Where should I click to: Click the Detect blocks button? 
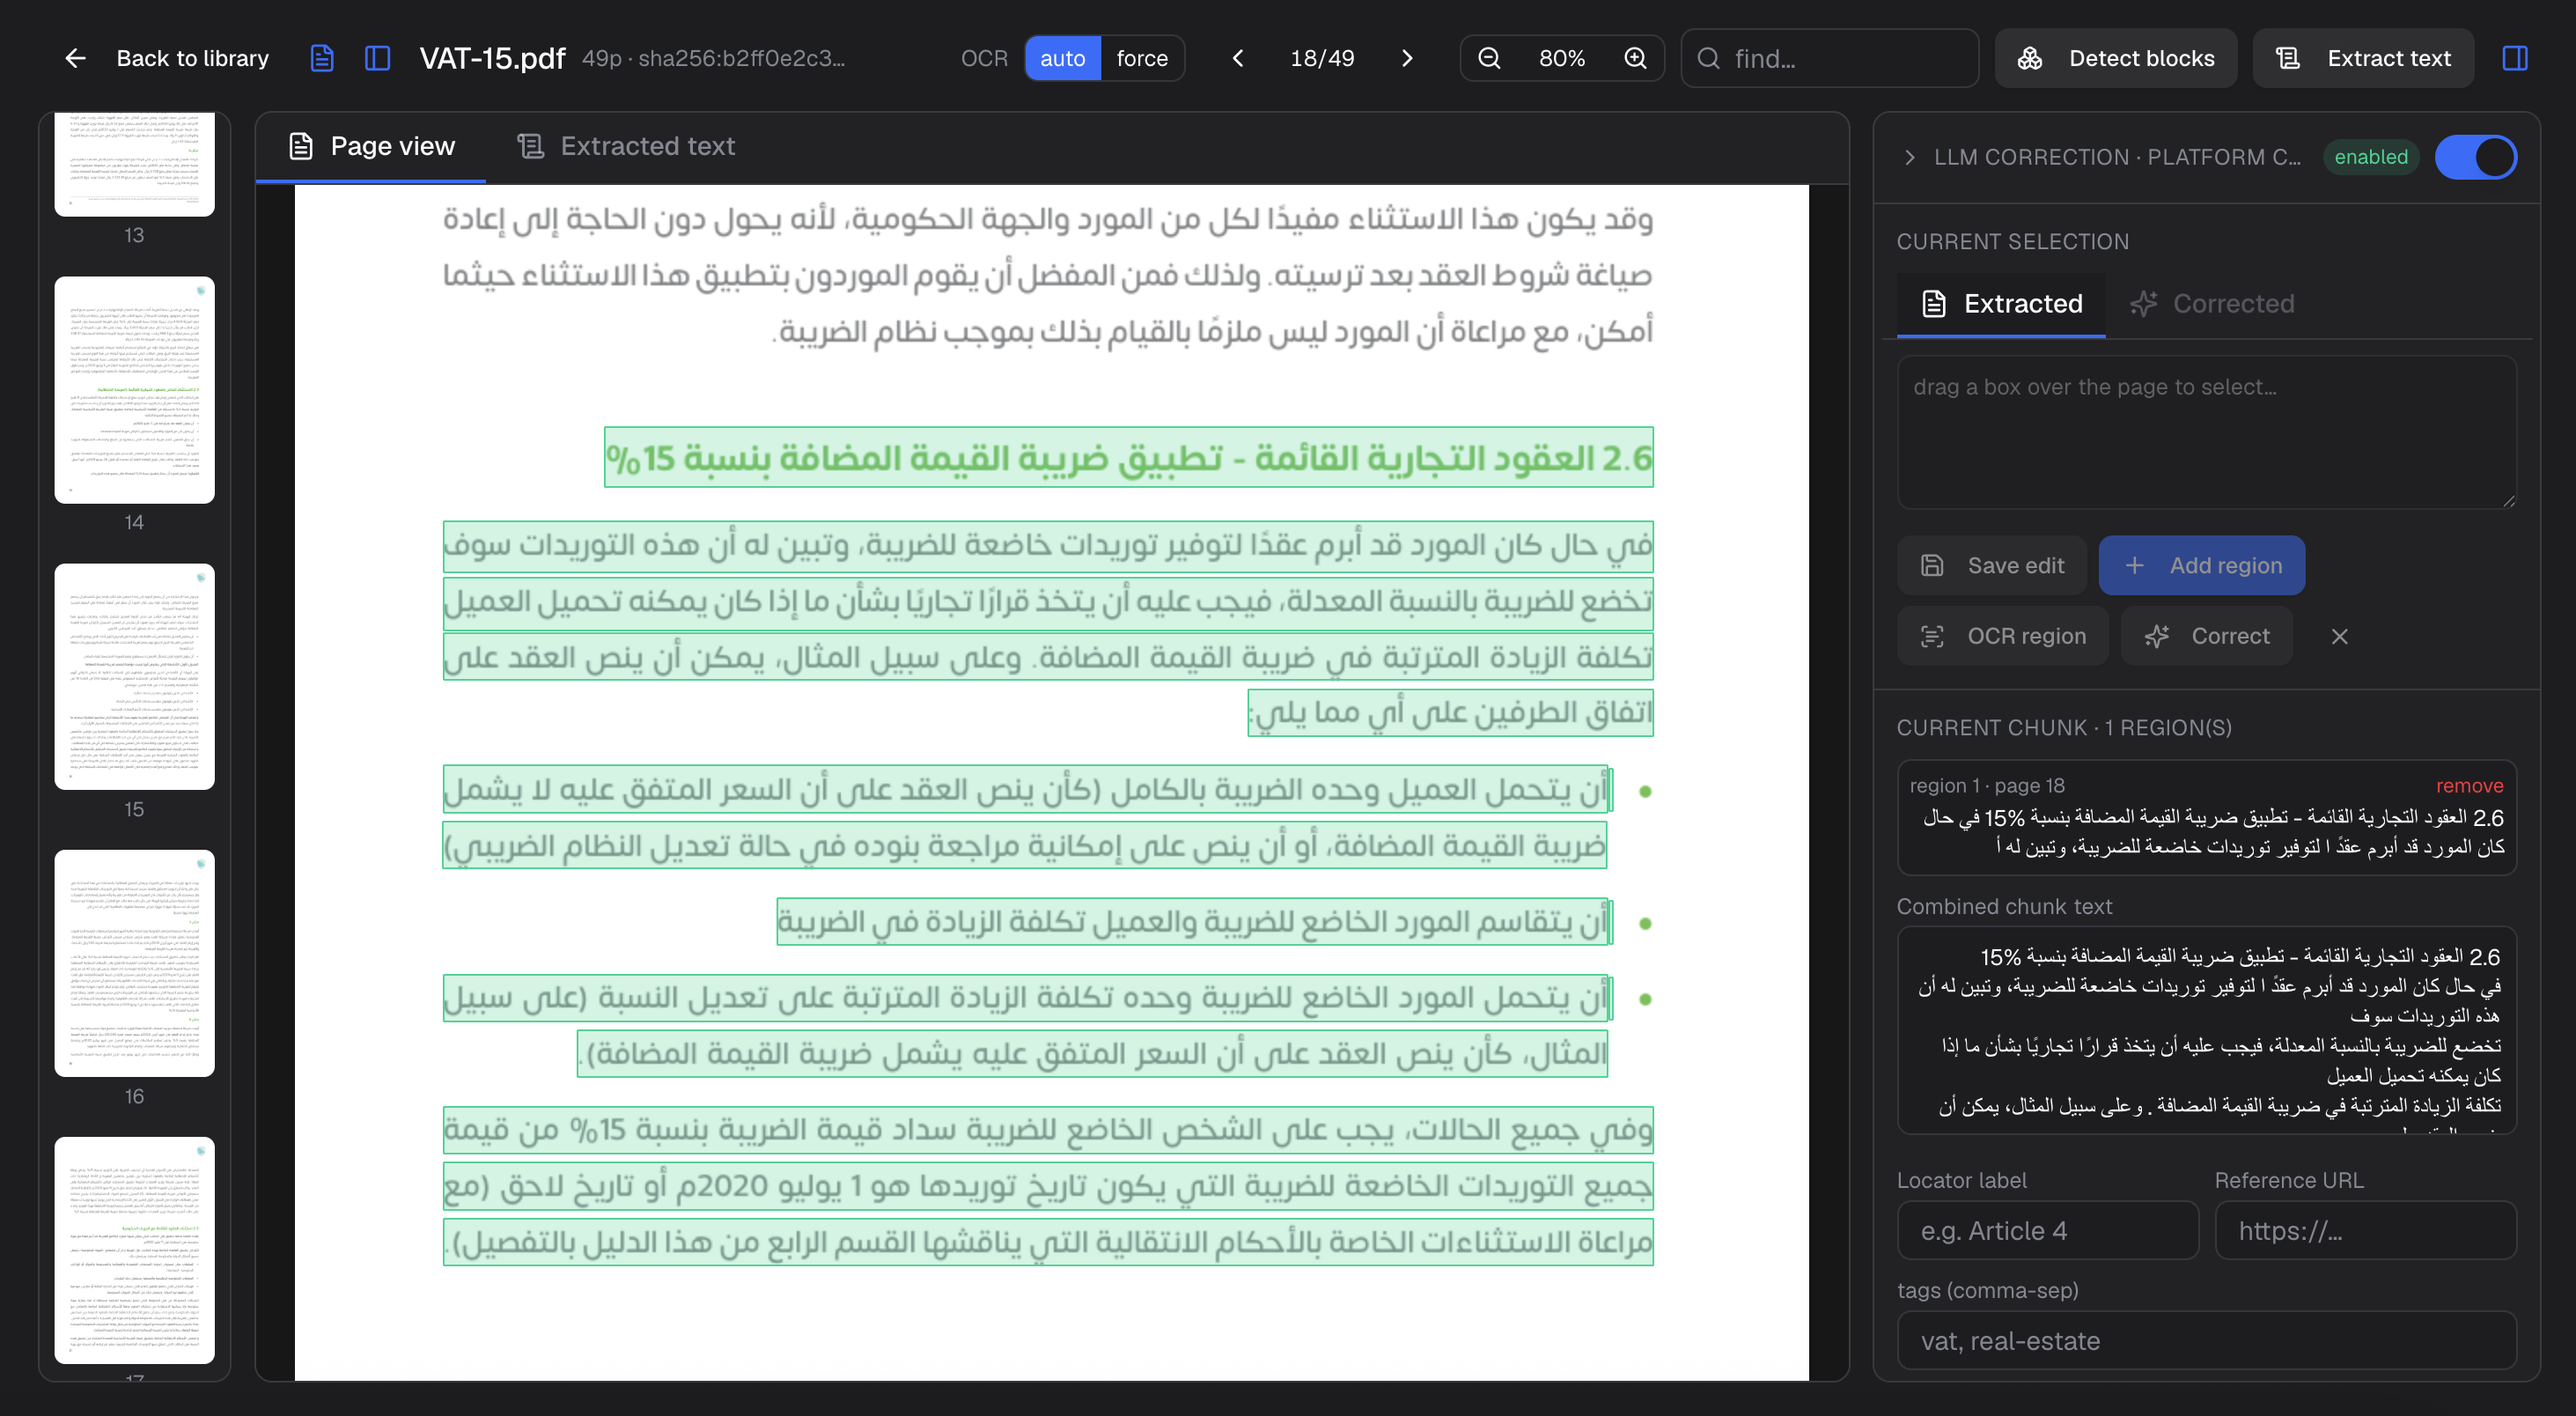2116,58
